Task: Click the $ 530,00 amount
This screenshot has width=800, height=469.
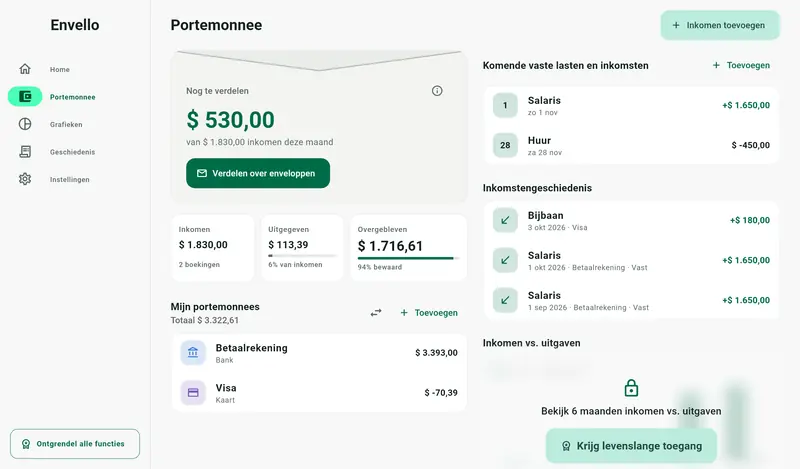Action: pos(231,120)
